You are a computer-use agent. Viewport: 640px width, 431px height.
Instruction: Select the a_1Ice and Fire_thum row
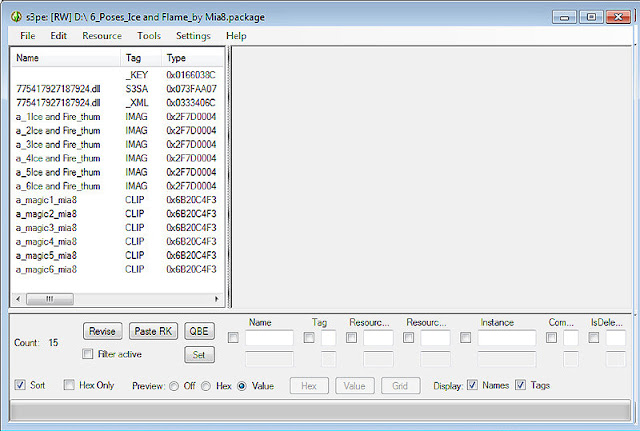(116, 117)
